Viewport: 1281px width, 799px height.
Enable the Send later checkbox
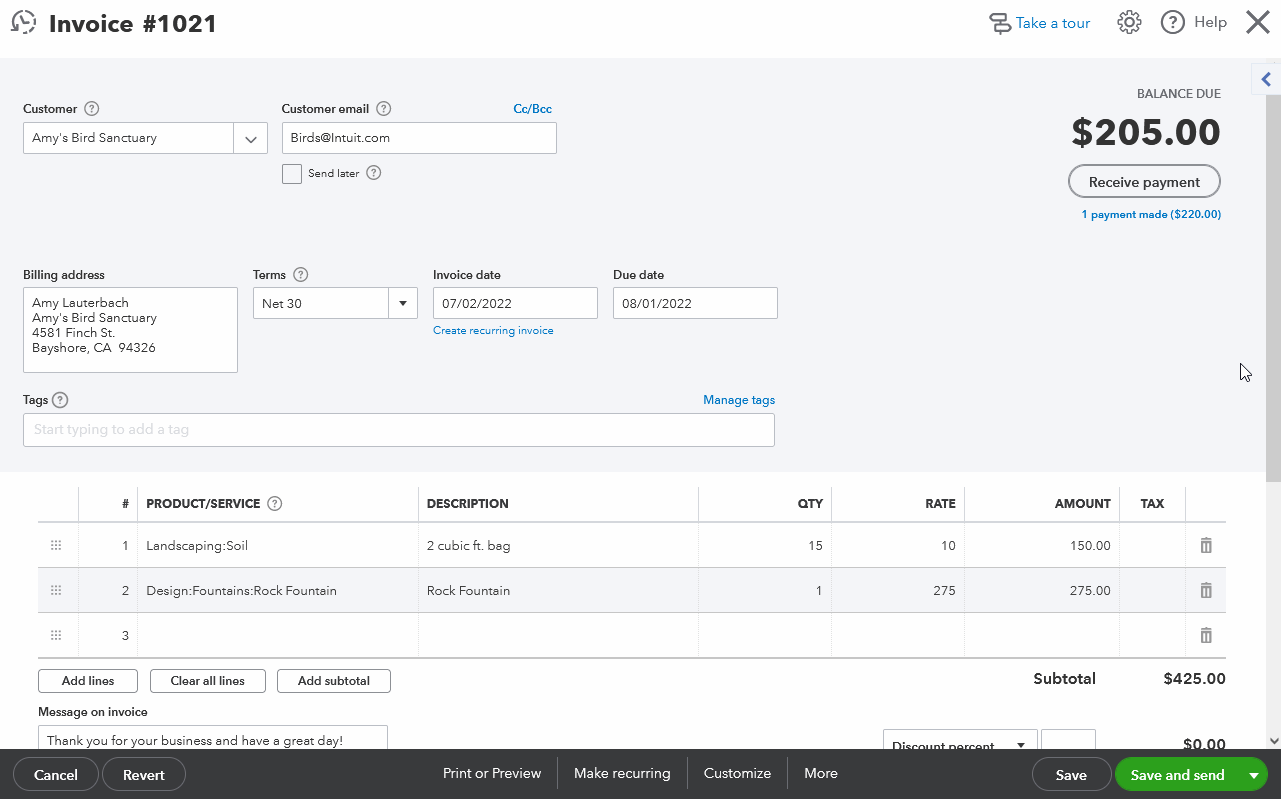292,174
